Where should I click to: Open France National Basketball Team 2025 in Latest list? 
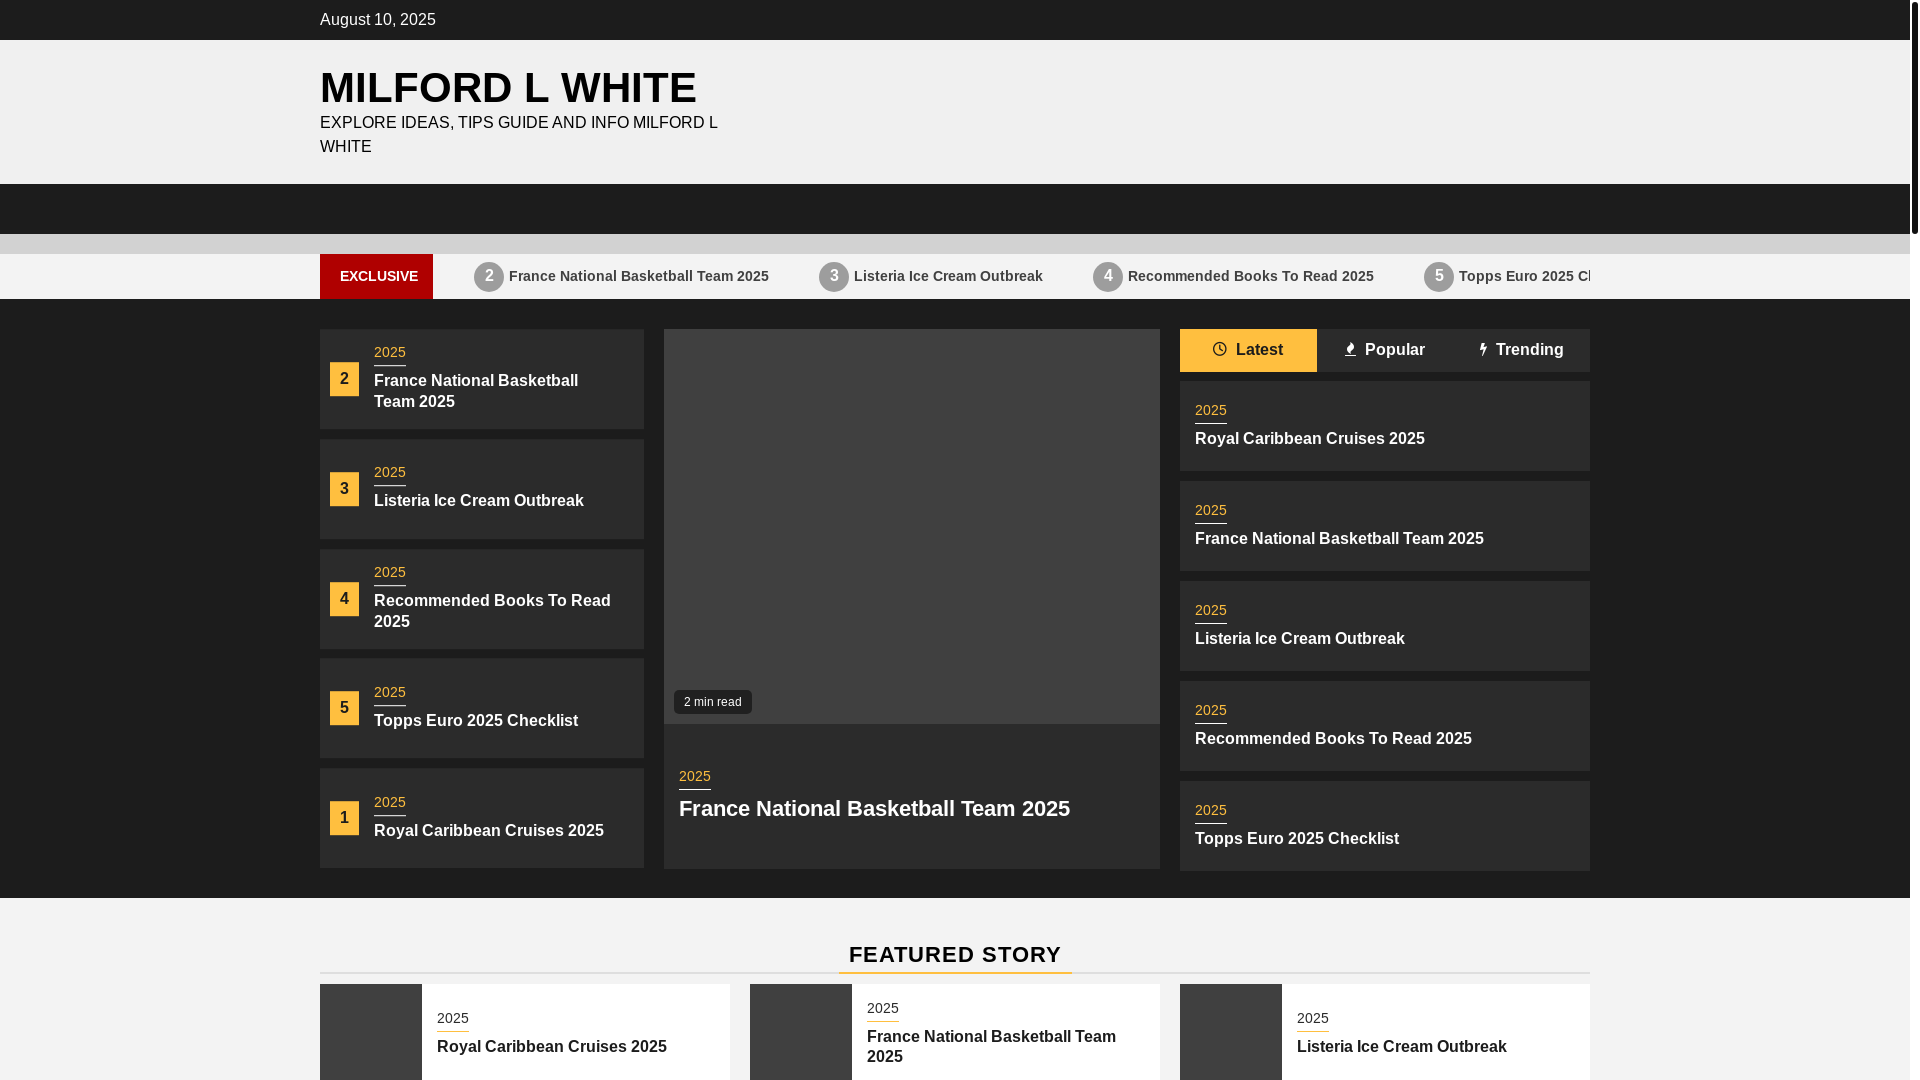click(x=1339, y=538)
